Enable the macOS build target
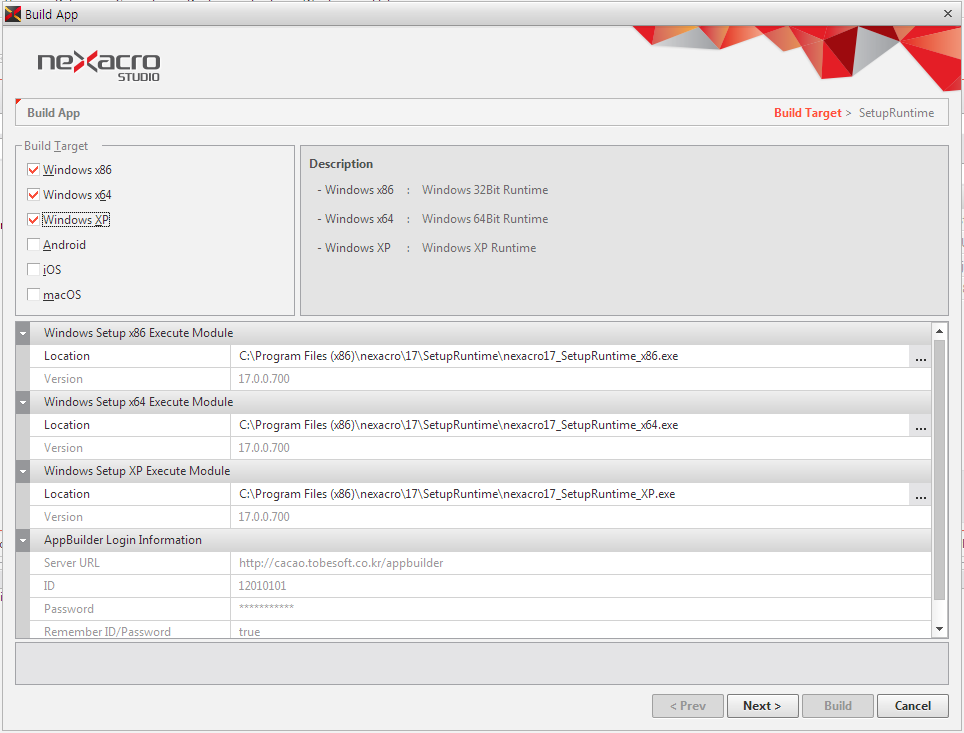This screenshot has height=733, width=964. [34, 295]
